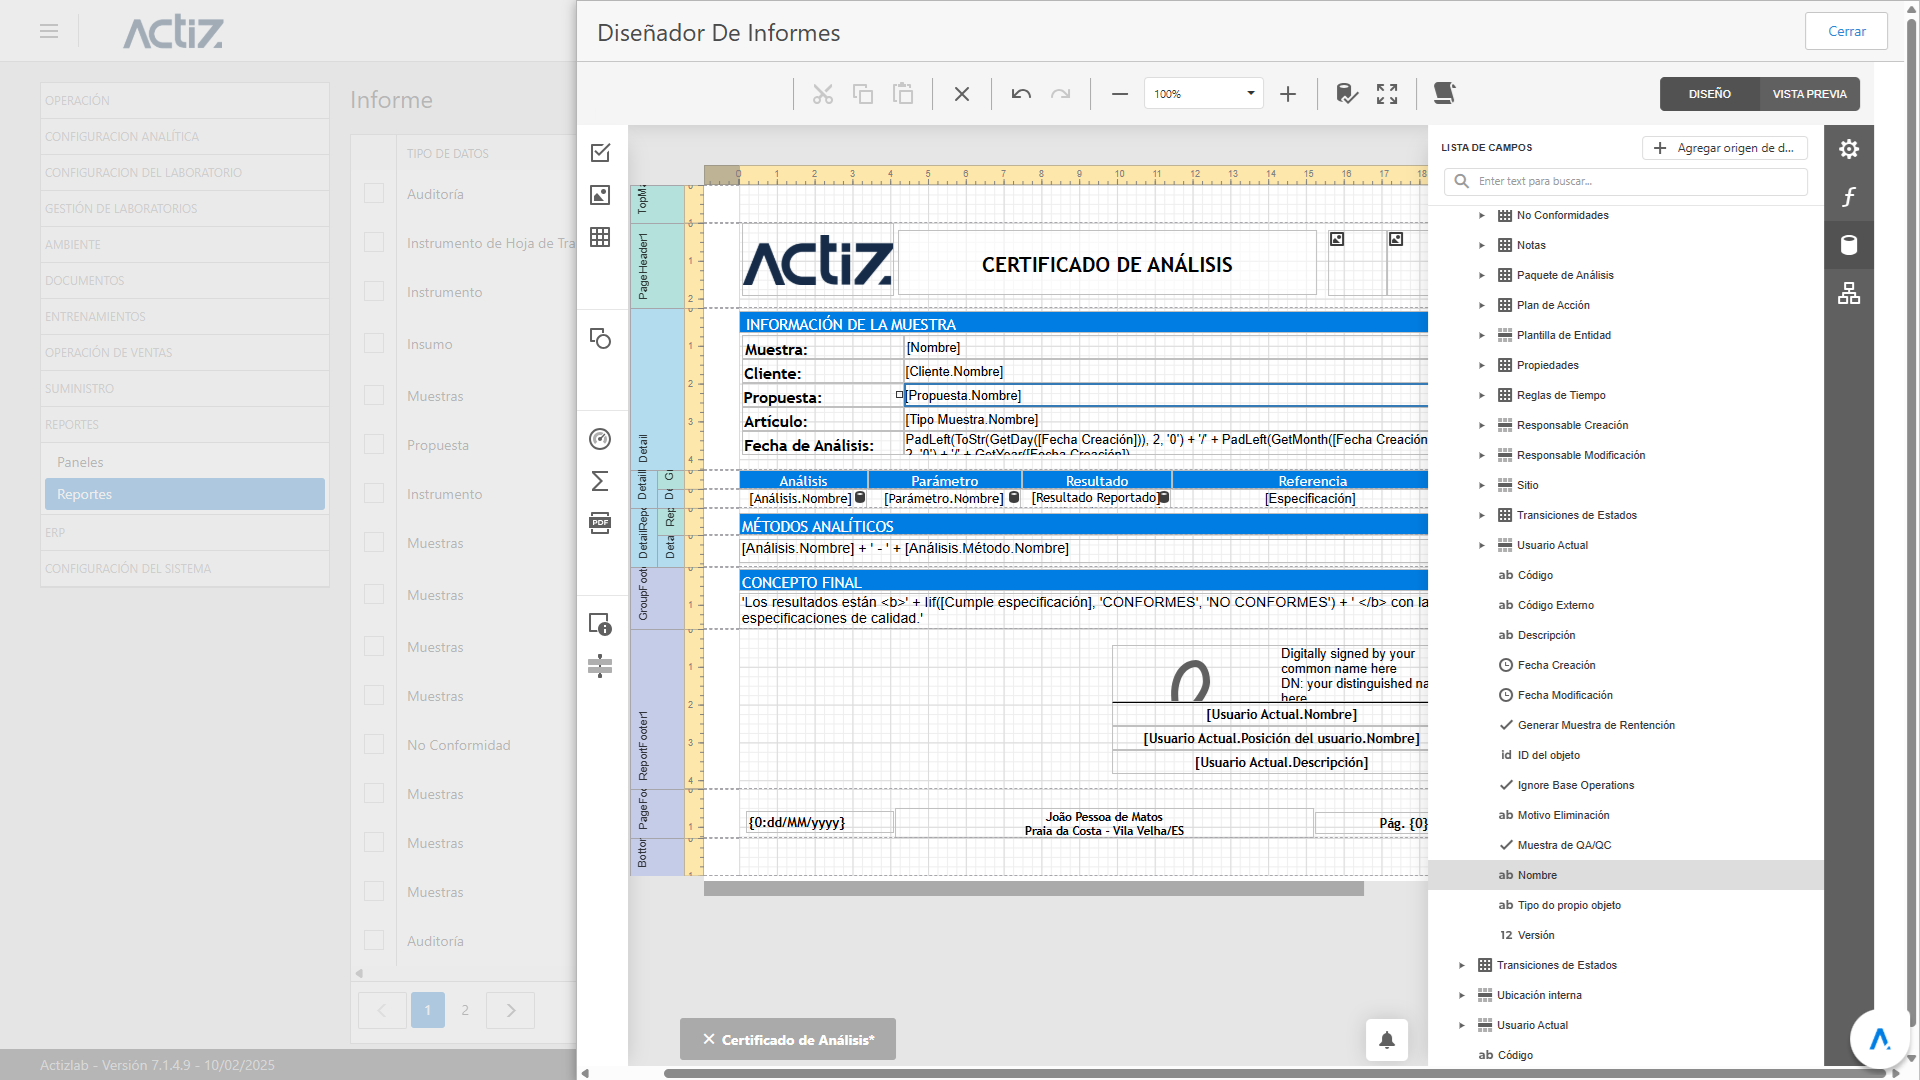Select the Shape control tool
Image resolution: width=1920 pixels, height=1080 pixels.
[600, 338]
